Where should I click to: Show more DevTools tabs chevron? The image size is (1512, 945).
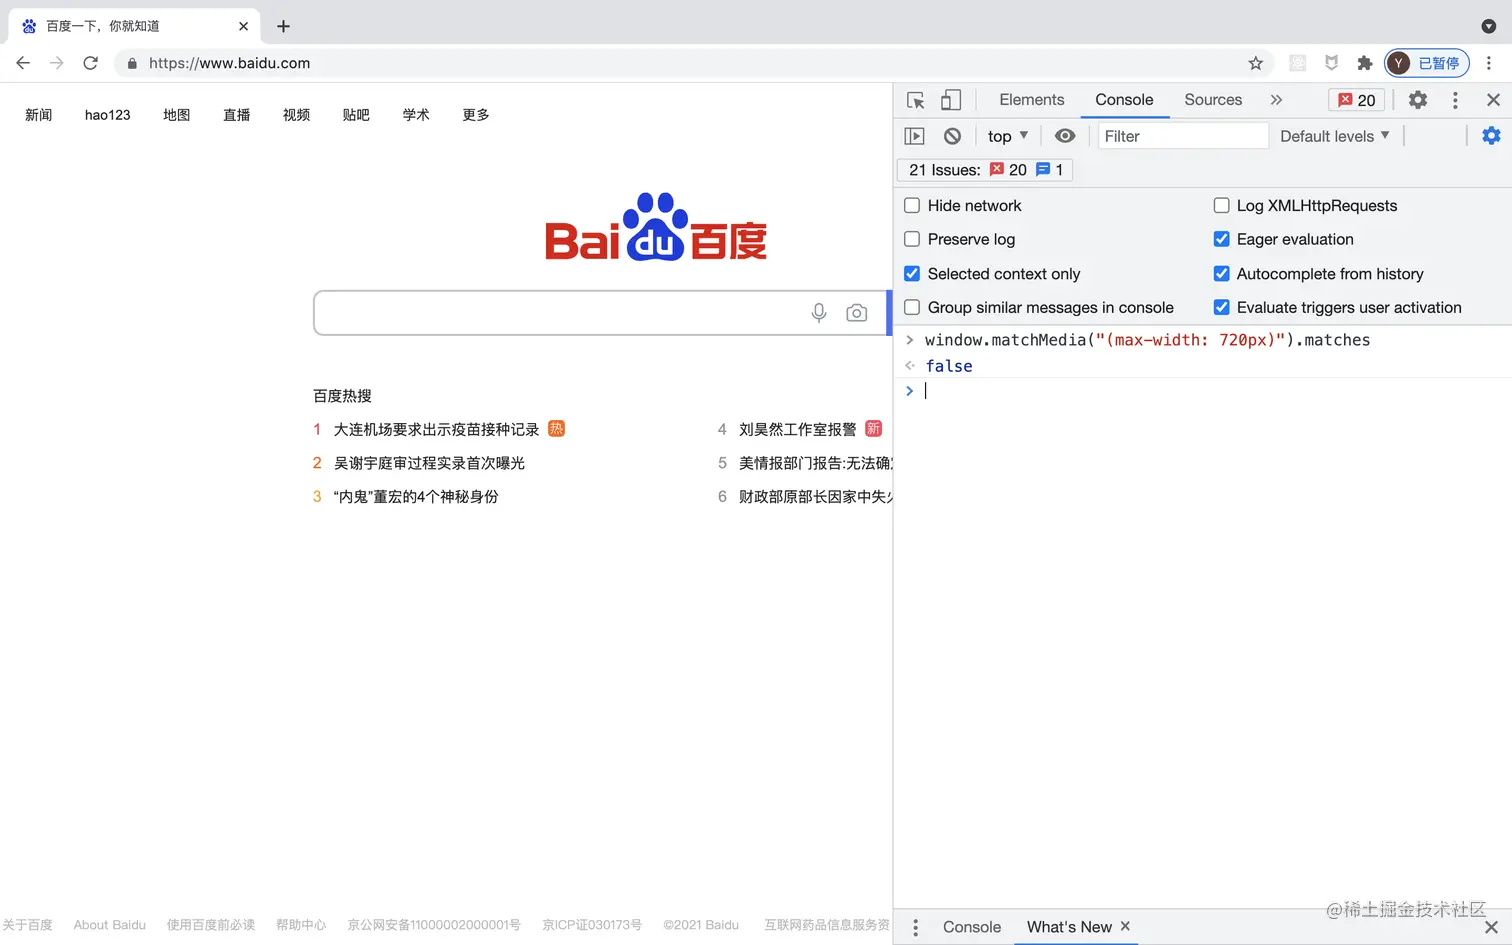click(x=1276, y=100)
